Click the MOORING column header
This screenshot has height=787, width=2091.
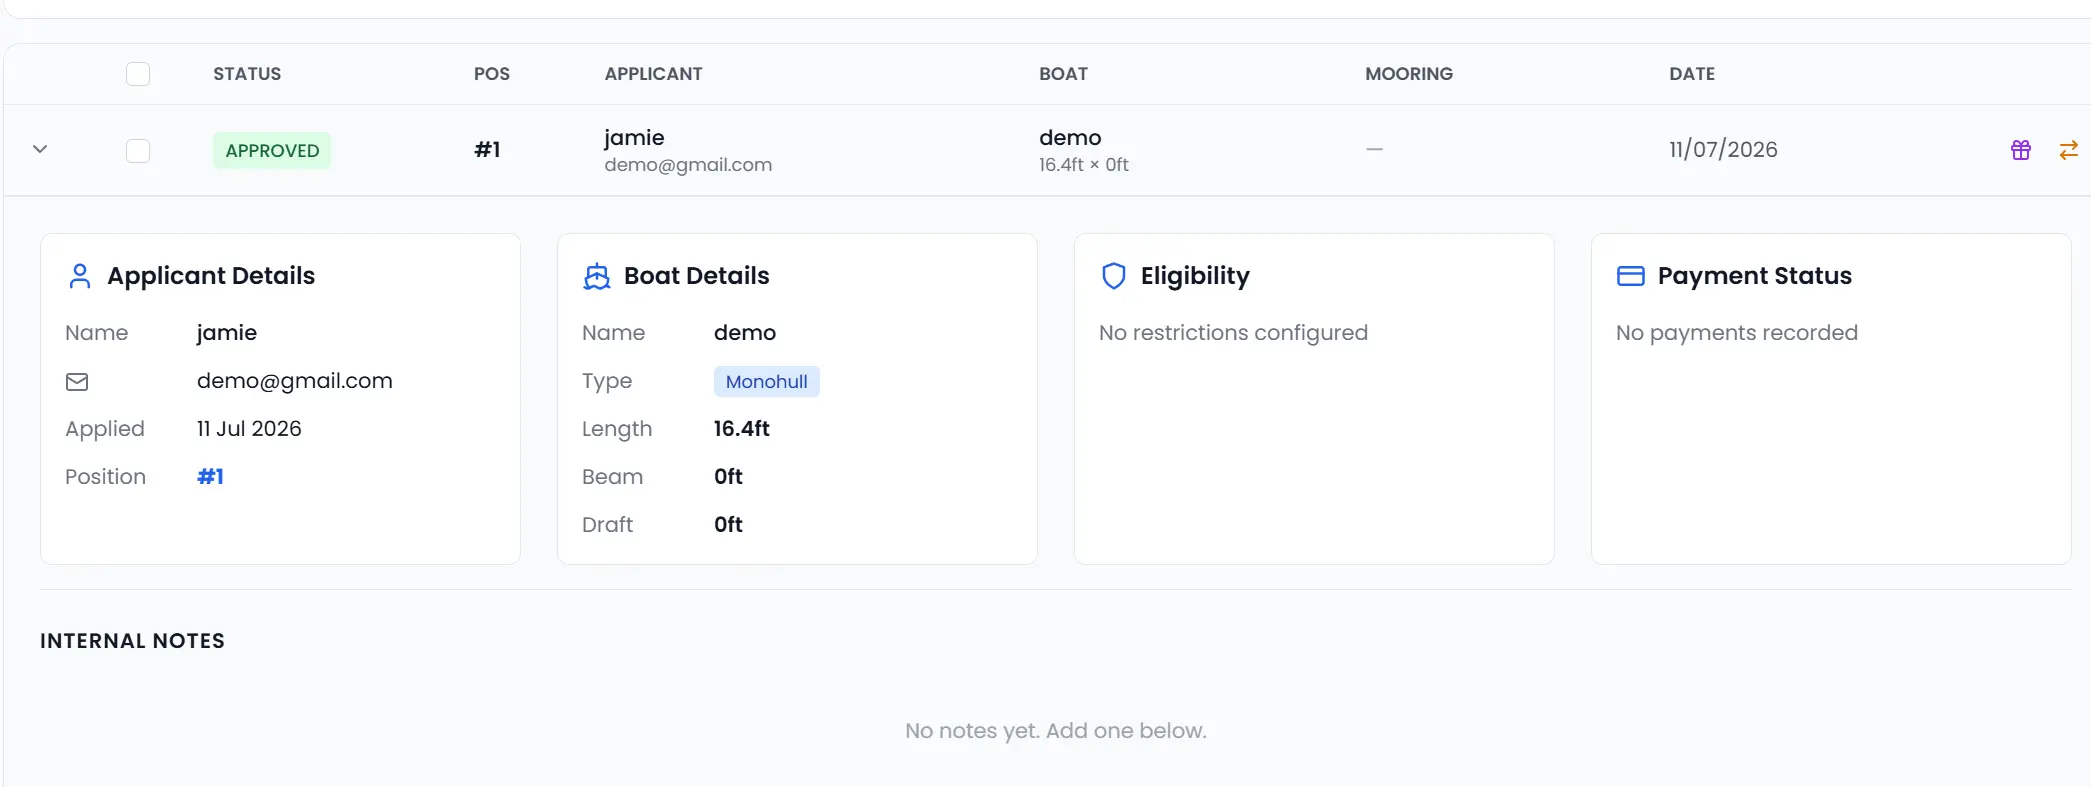tap(1409, 74)
